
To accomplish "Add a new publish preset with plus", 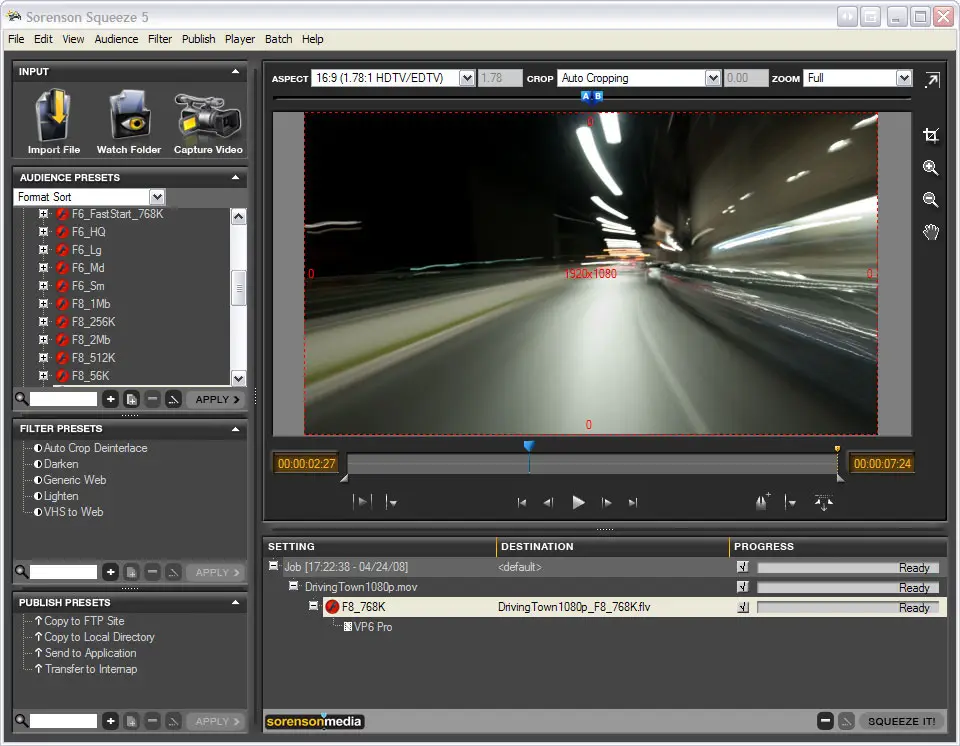I will [x=110, y=722].
